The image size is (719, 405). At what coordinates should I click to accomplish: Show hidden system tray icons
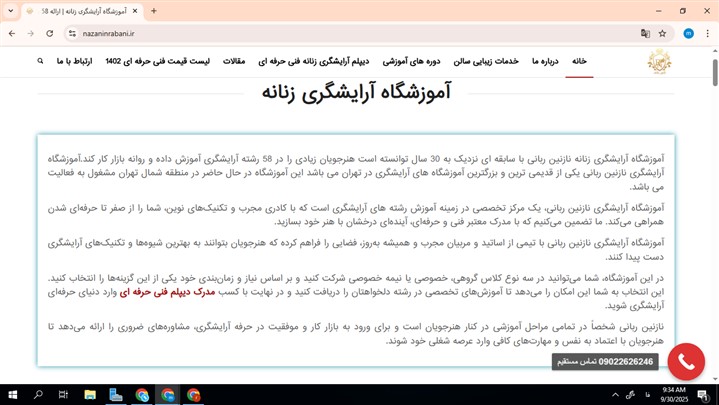pyautogui.click(x=613, y=395)
